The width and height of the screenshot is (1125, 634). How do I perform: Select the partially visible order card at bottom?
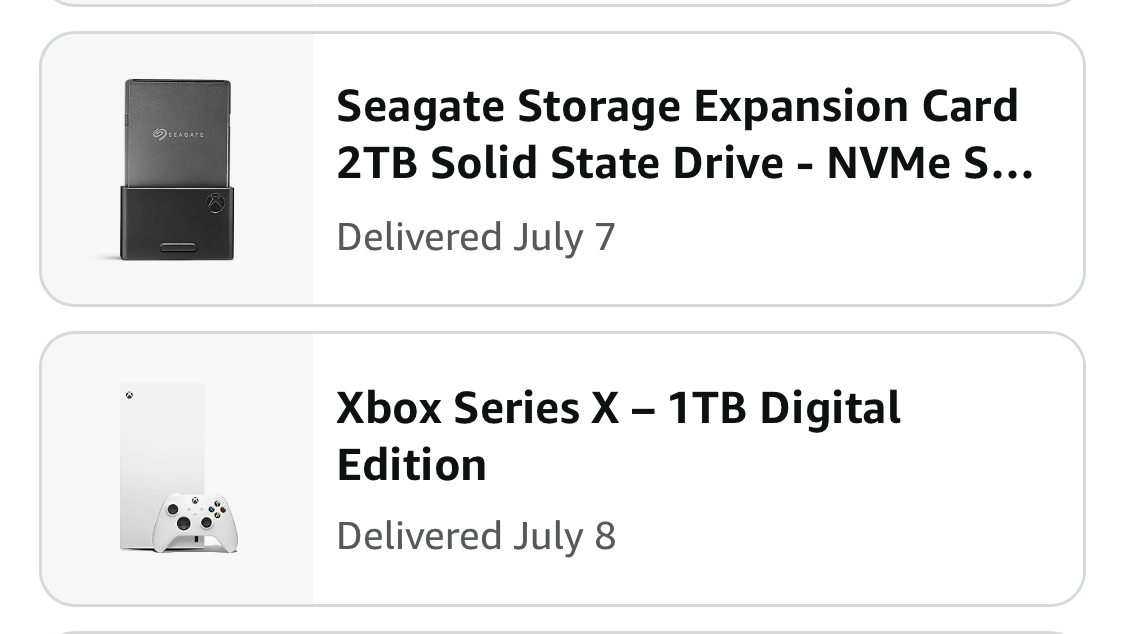pyautogui.click(x=562, y=631)
